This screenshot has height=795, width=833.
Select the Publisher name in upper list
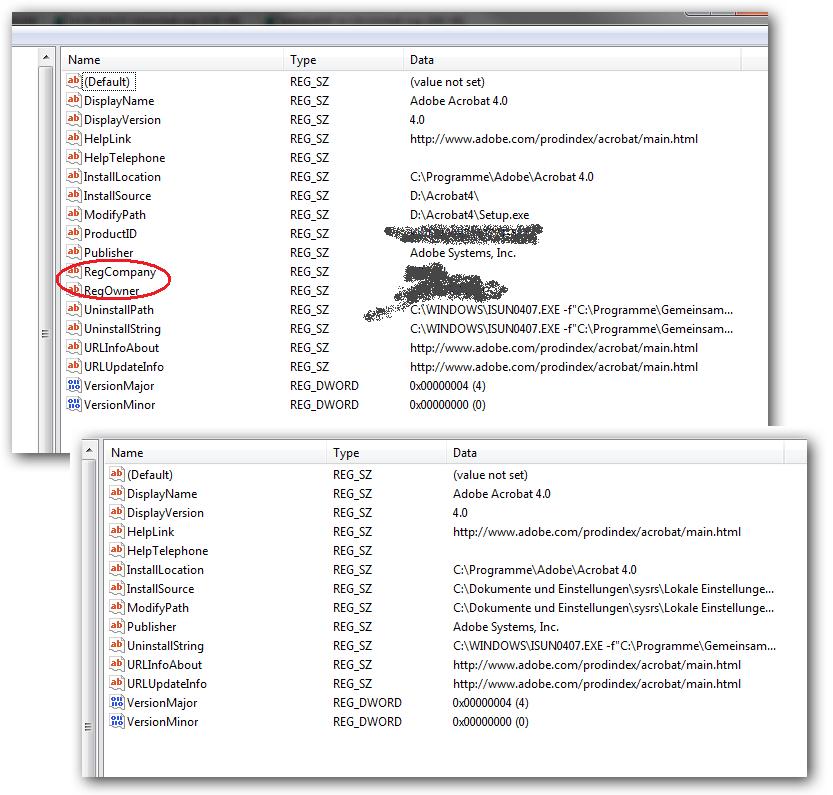coord(109,252)
